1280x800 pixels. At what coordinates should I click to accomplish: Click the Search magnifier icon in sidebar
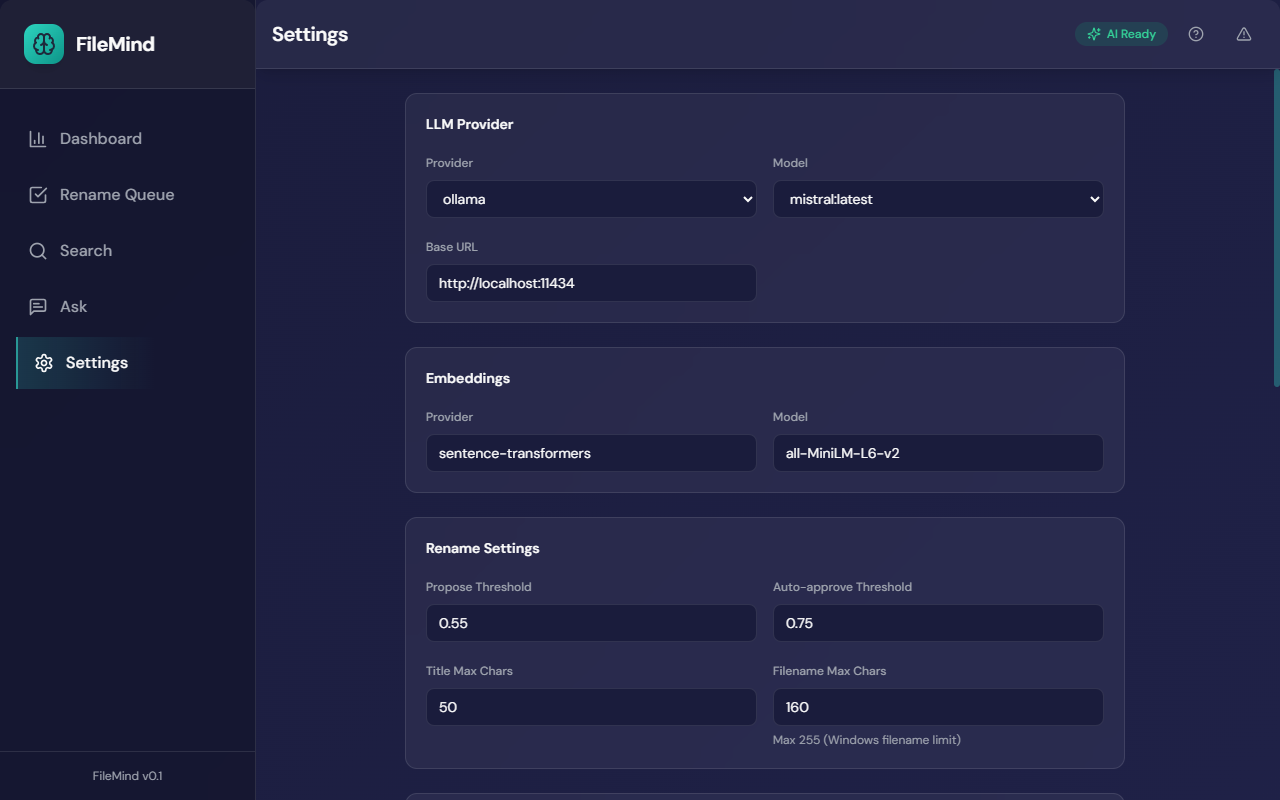37,250
